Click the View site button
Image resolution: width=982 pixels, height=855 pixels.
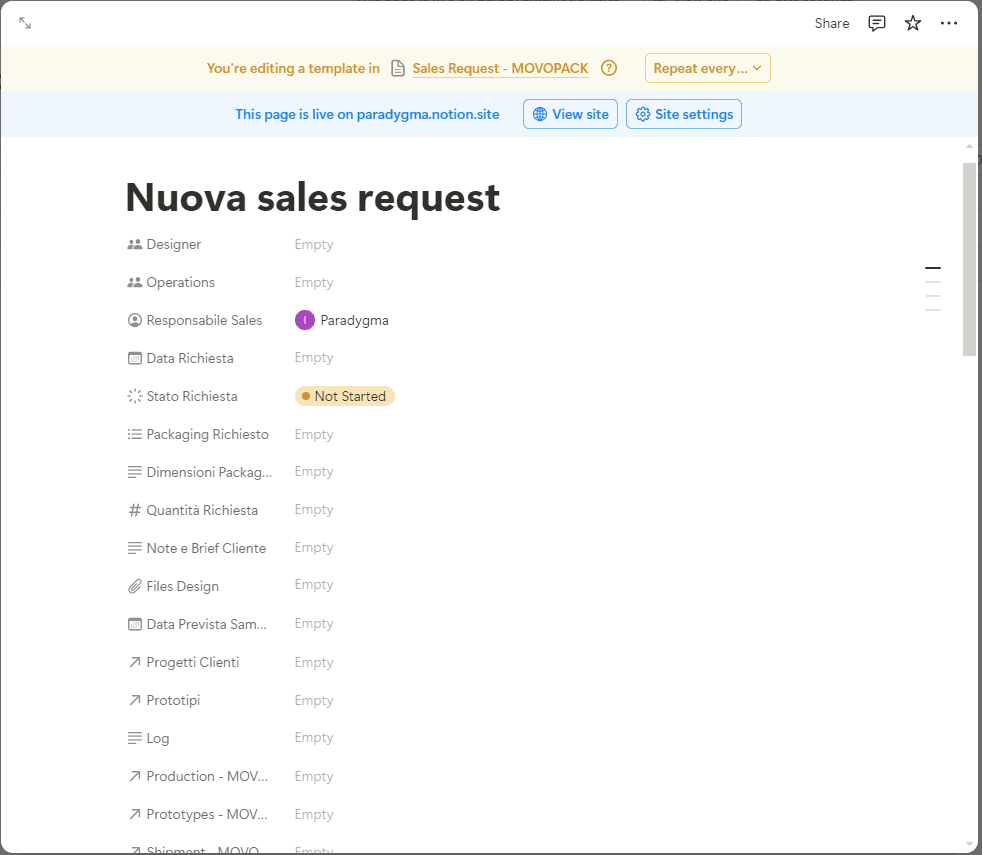[x=570, y=114]
